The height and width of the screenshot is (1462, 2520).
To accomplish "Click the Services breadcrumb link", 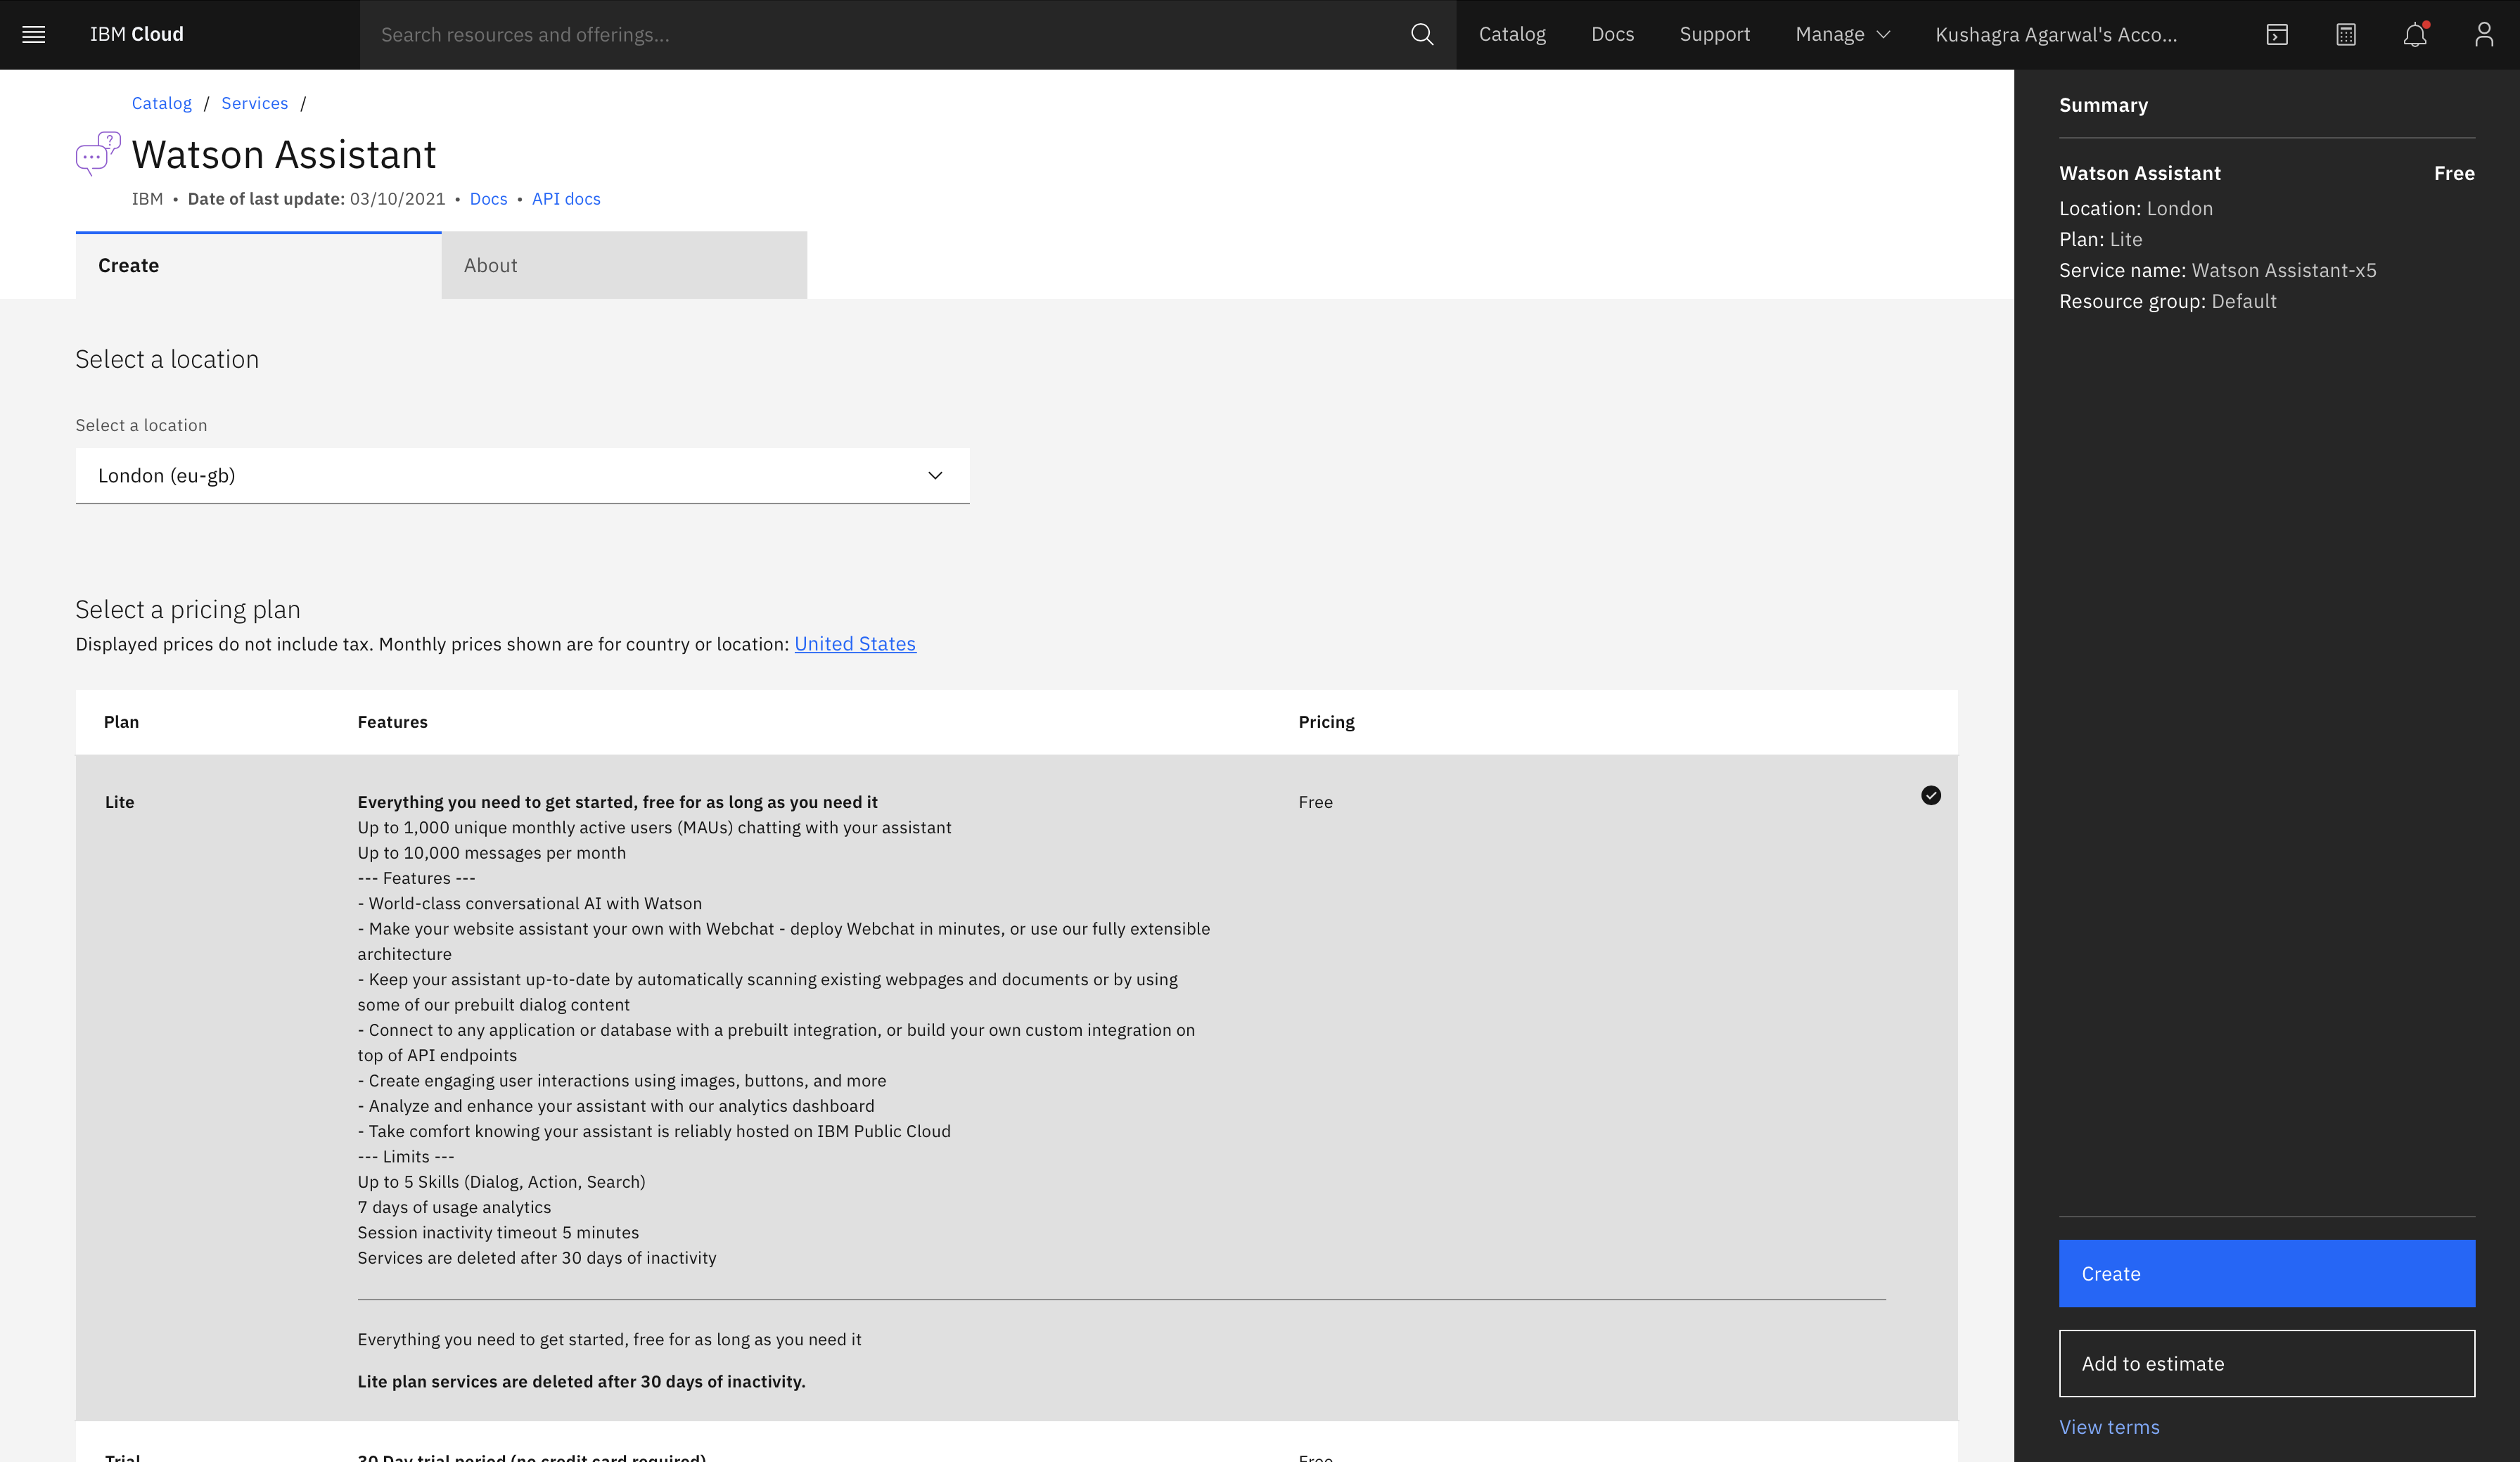I will point(254,103).
